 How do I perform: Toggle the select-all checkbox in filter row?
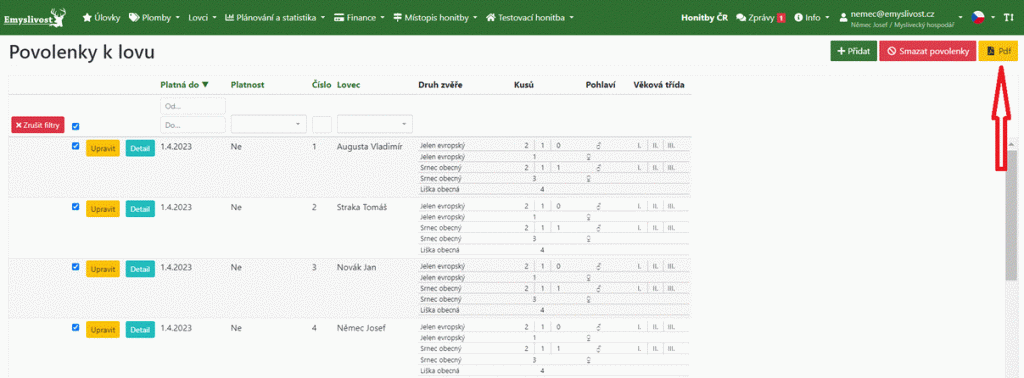tap(75, 126)
